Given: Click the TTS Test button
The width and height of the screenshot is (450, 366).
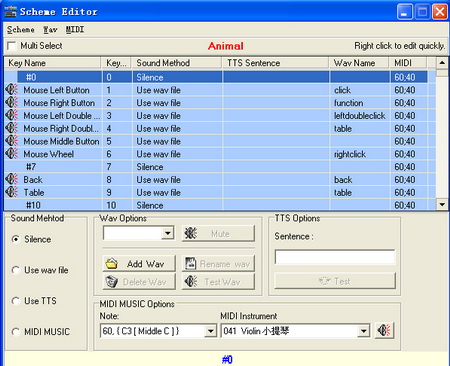Looking at the screenshot, I should 335,281.
